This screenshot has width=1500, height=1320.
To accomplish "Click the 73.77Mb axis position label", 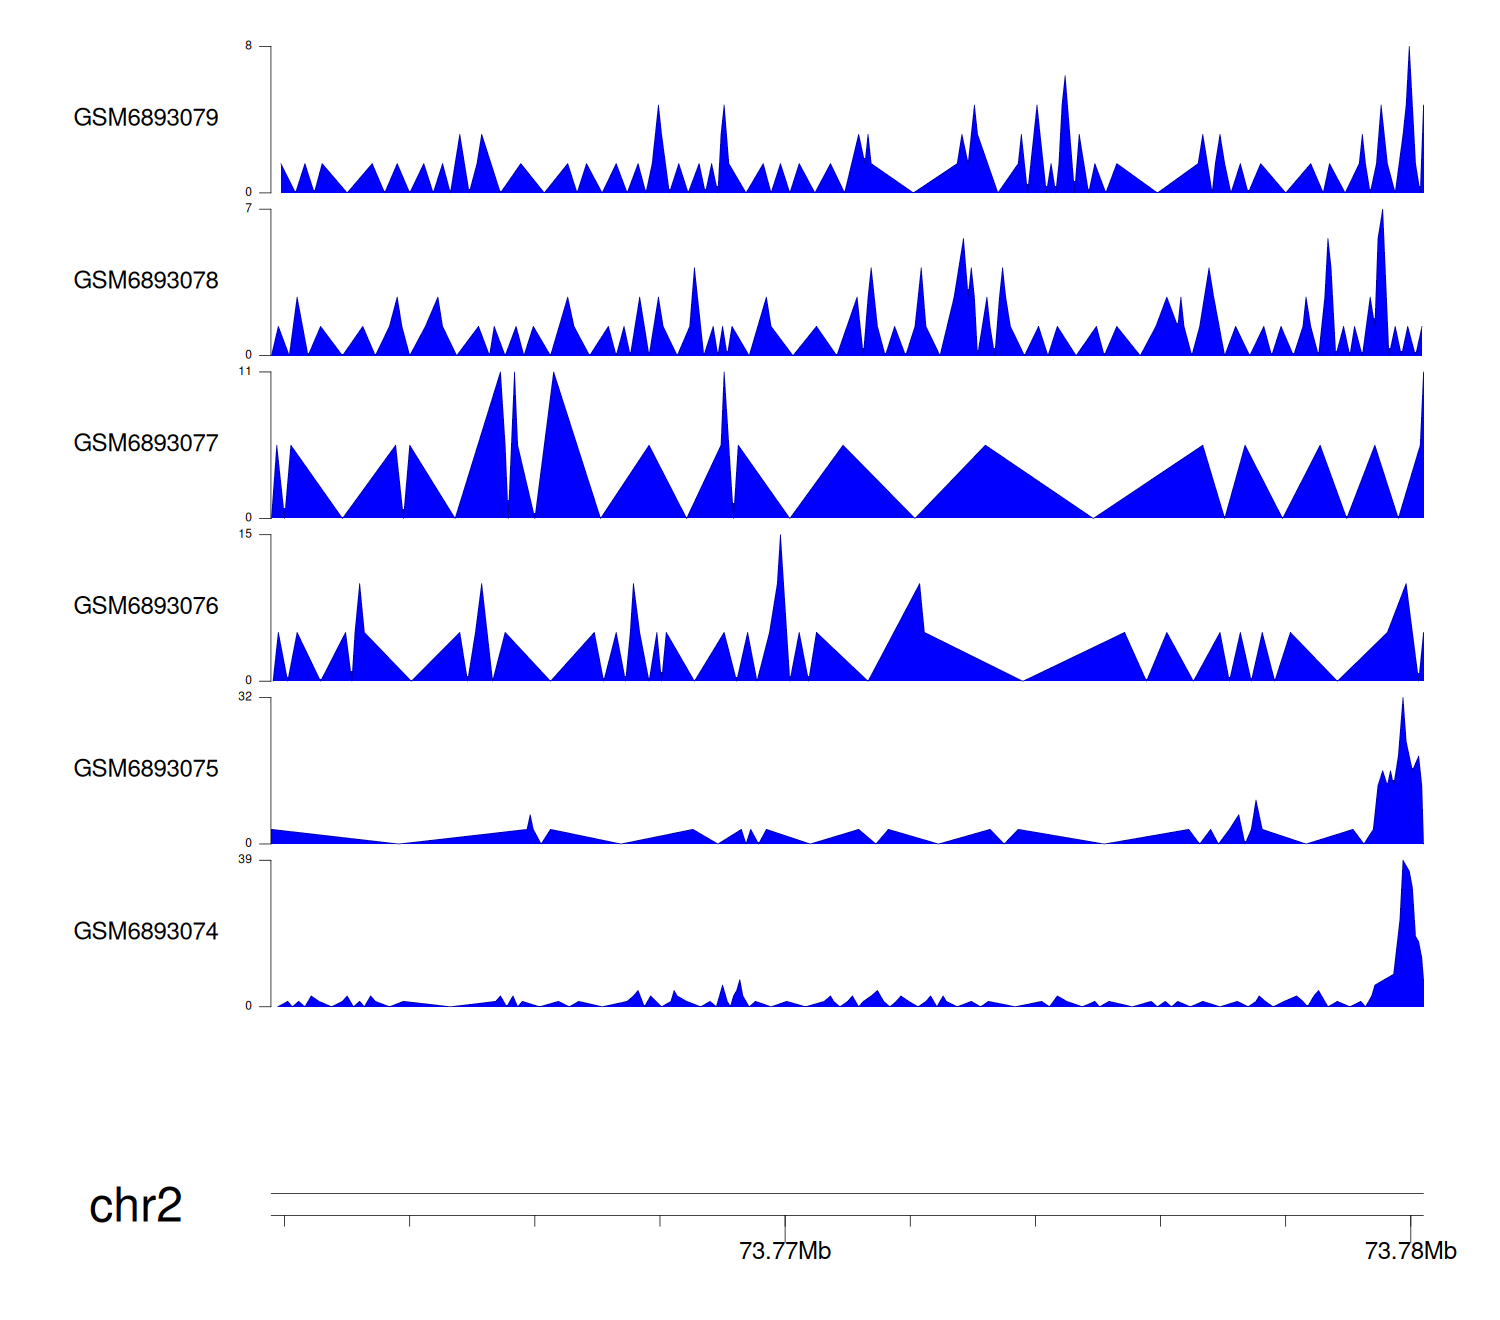I will coord(785,1252).
